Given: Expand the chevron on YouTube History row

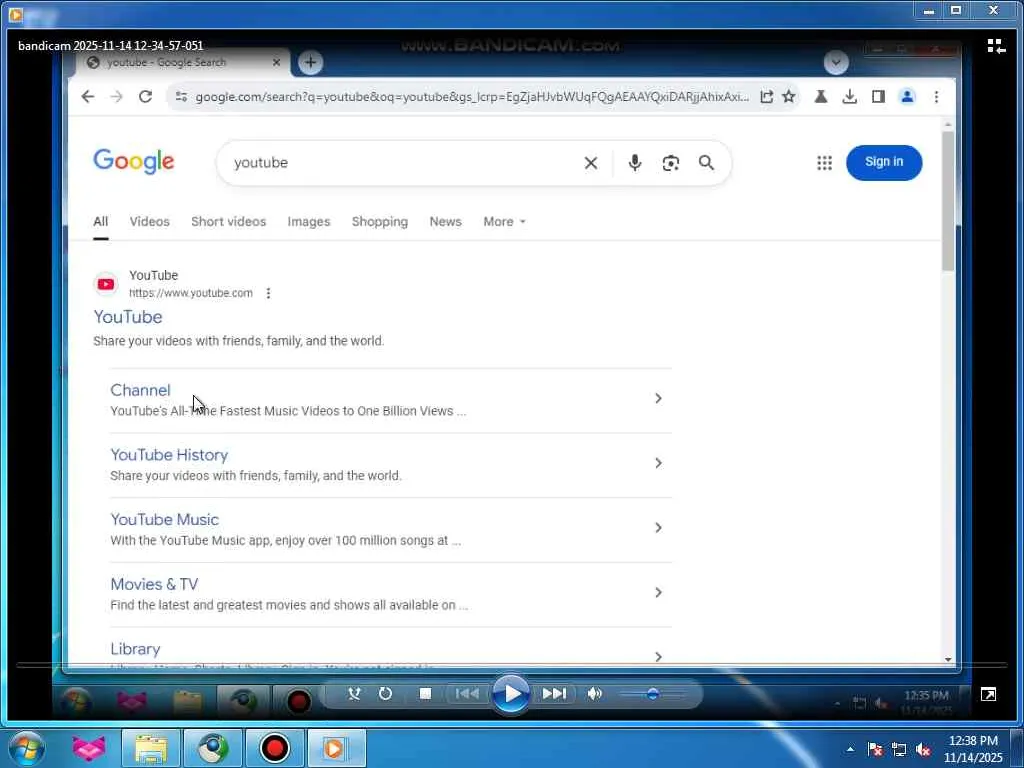Looking at the screenshot, I should (x=658, y=463).
